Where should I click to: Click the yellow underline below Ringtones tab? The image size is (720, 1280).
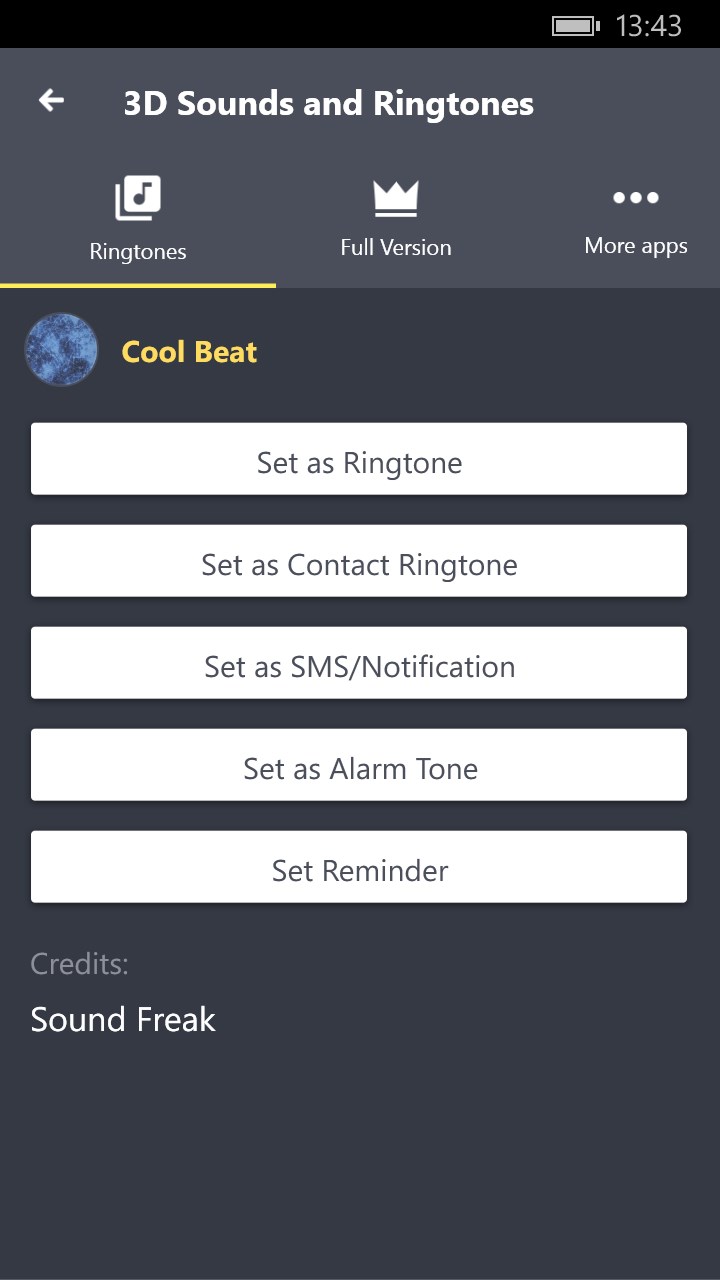138,285
